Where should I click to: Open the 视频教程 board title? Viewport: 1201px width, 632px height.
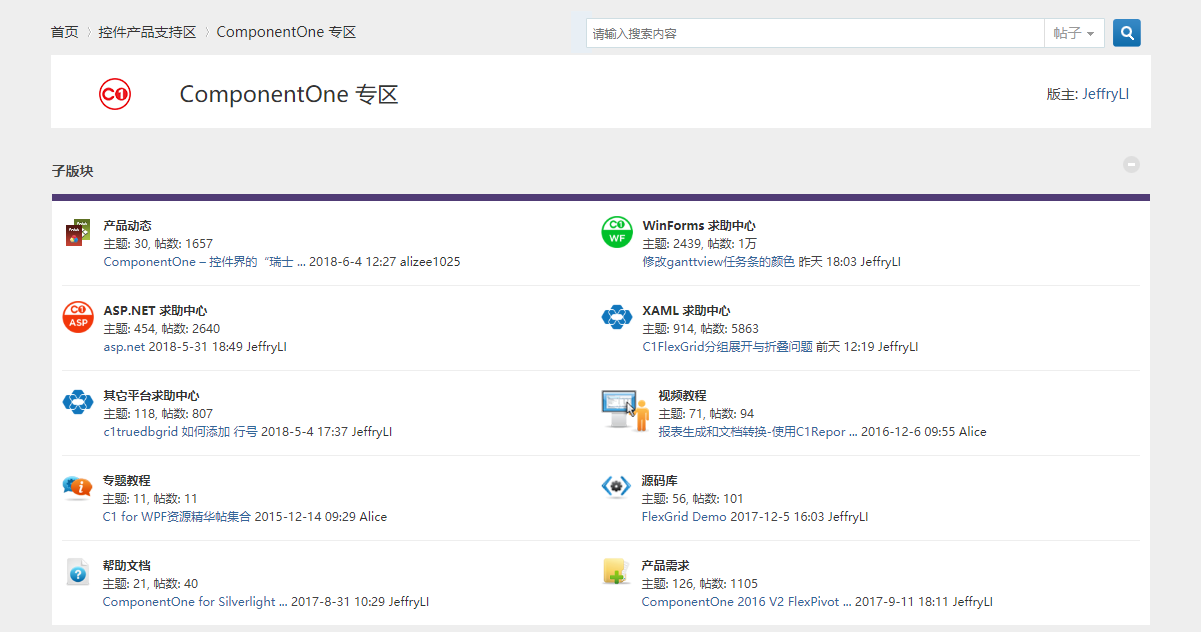682,396
